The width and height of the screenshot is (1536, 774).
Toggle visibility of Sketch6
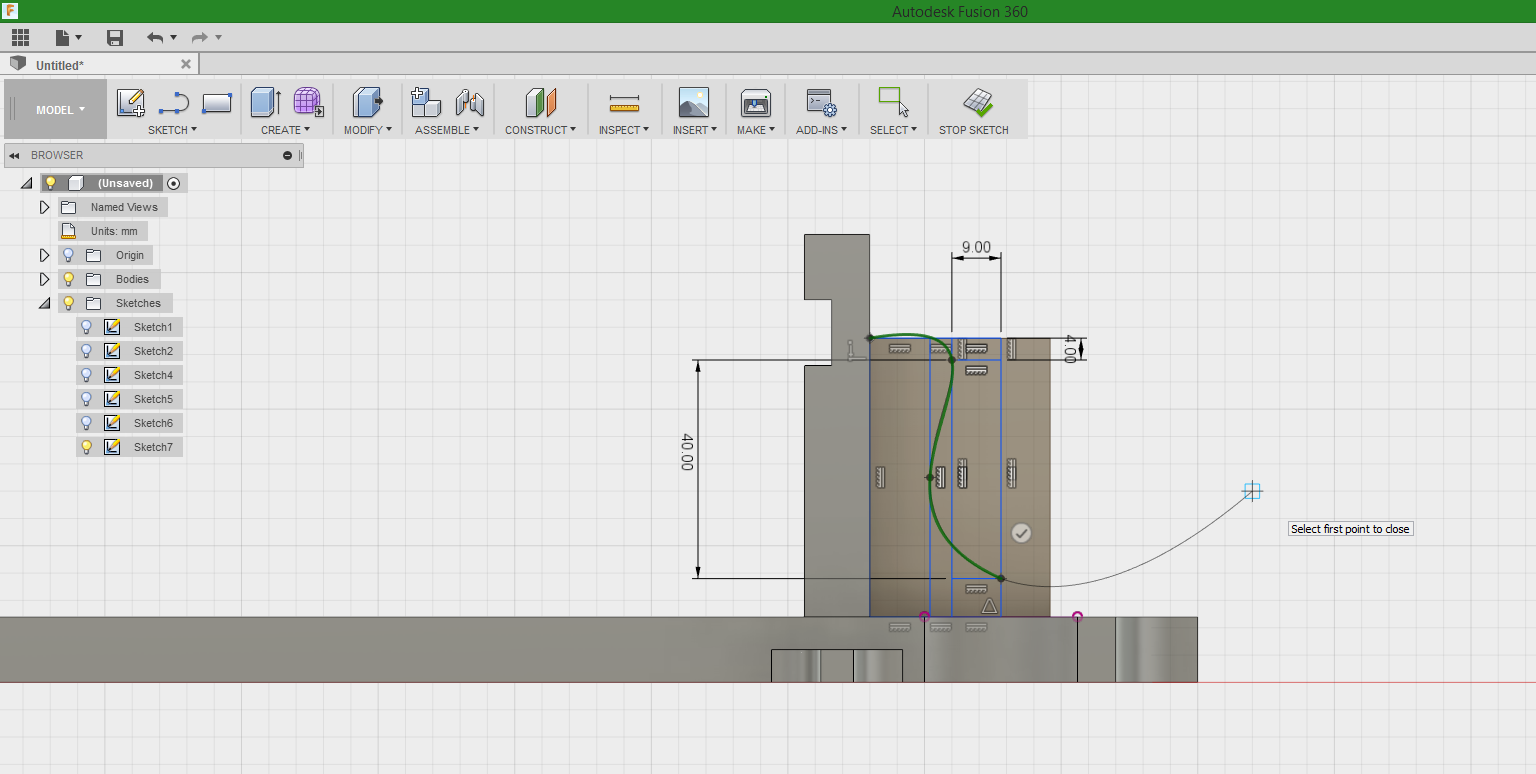click(86, 423)
